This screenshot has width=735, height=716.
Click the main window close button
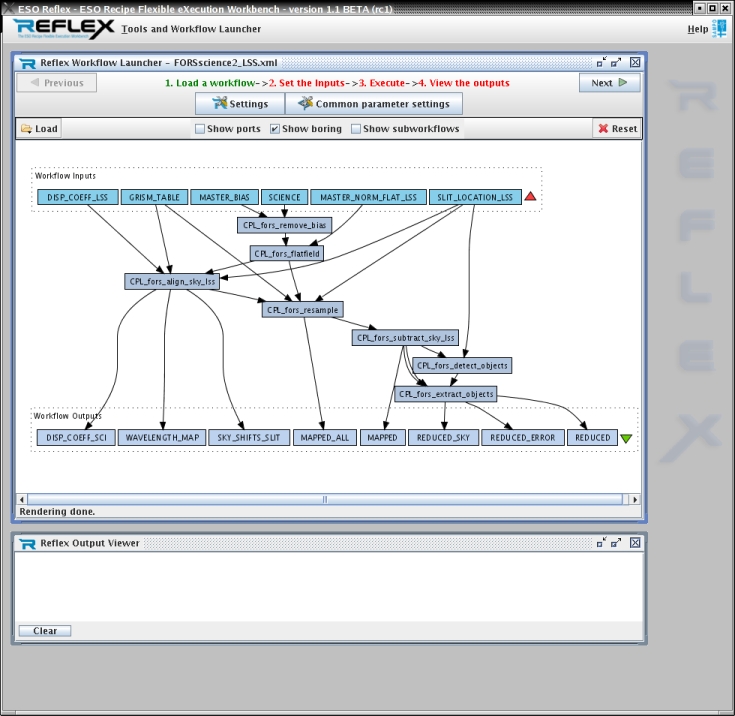[x=725, y=8]
